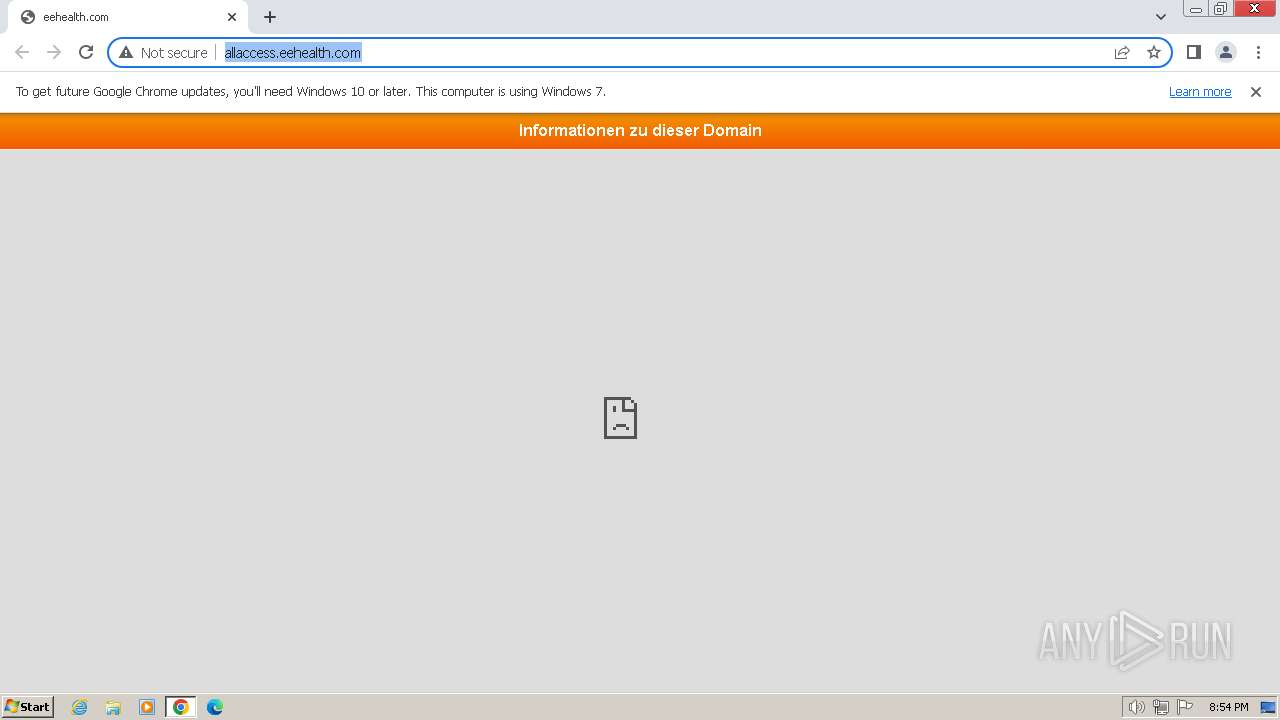The image size is (1280, 720).
Task: Close the eehealth.com tab
Action: (231, 17)
